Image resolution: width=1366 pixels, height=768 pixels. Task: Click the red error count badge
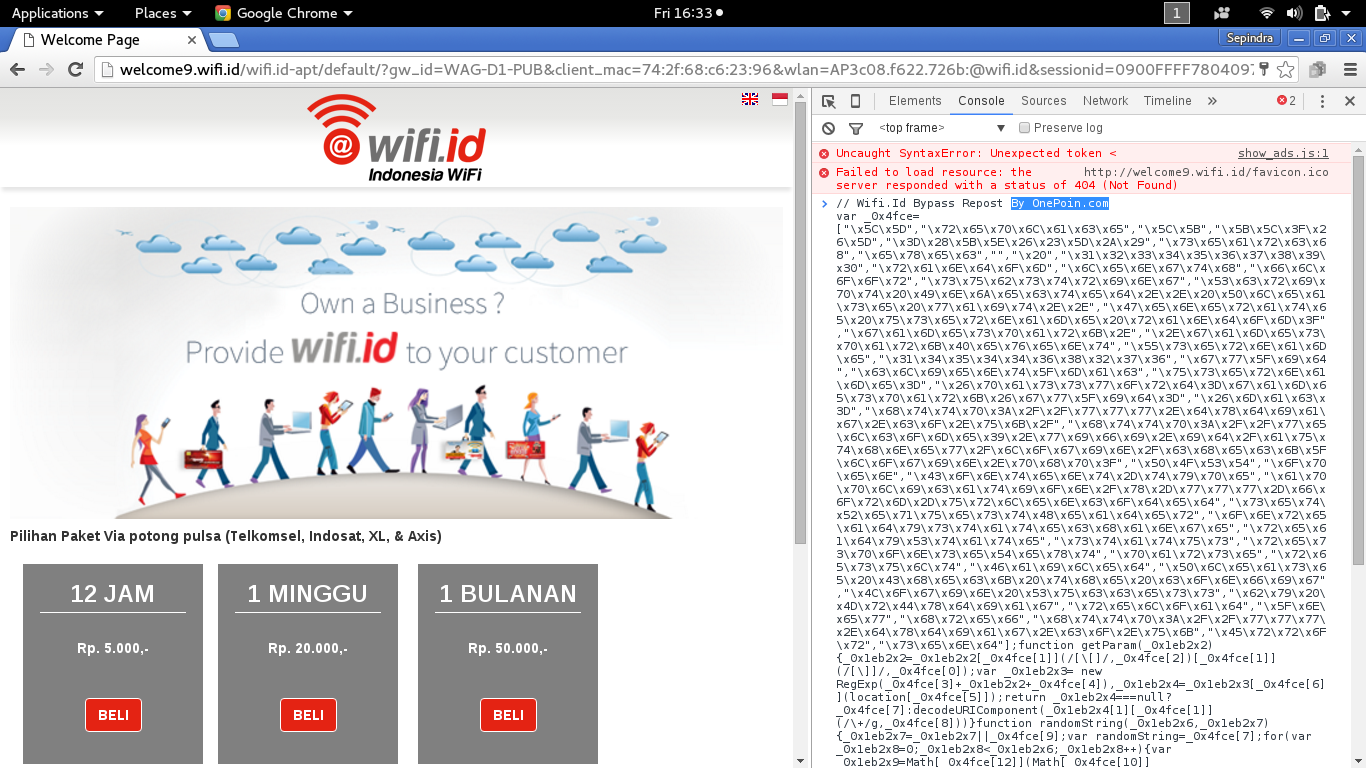click(x=1286, y=101)
